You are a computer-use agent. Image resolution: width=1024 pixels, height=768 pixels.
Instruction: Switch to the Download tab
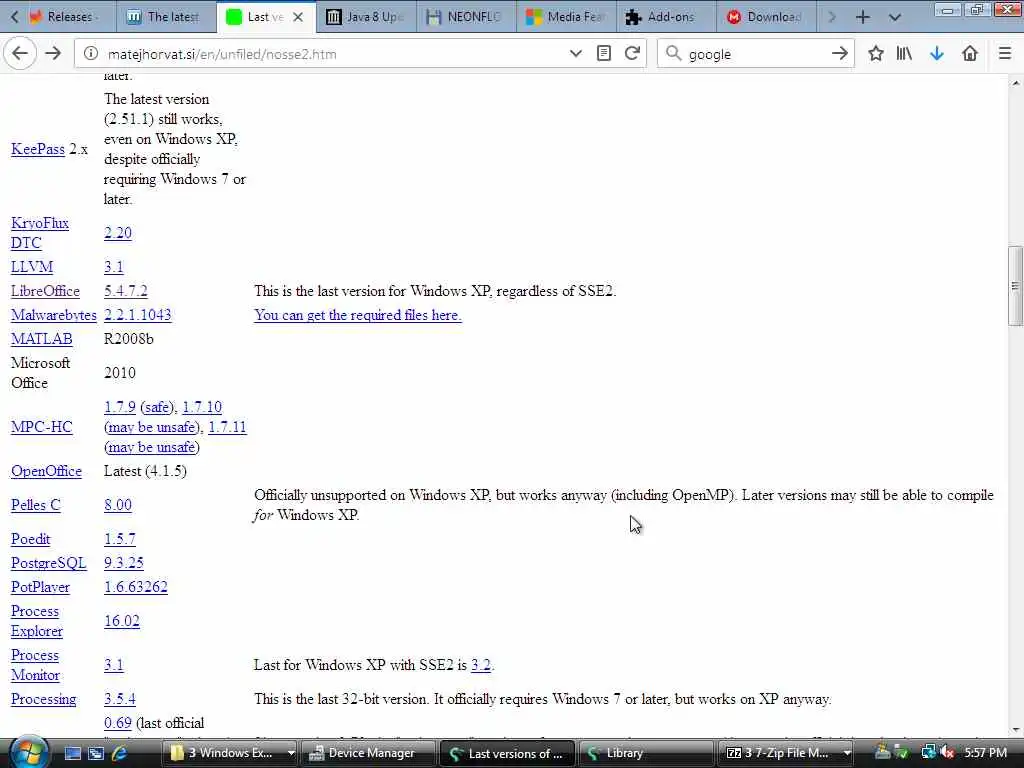coord(766,17)
